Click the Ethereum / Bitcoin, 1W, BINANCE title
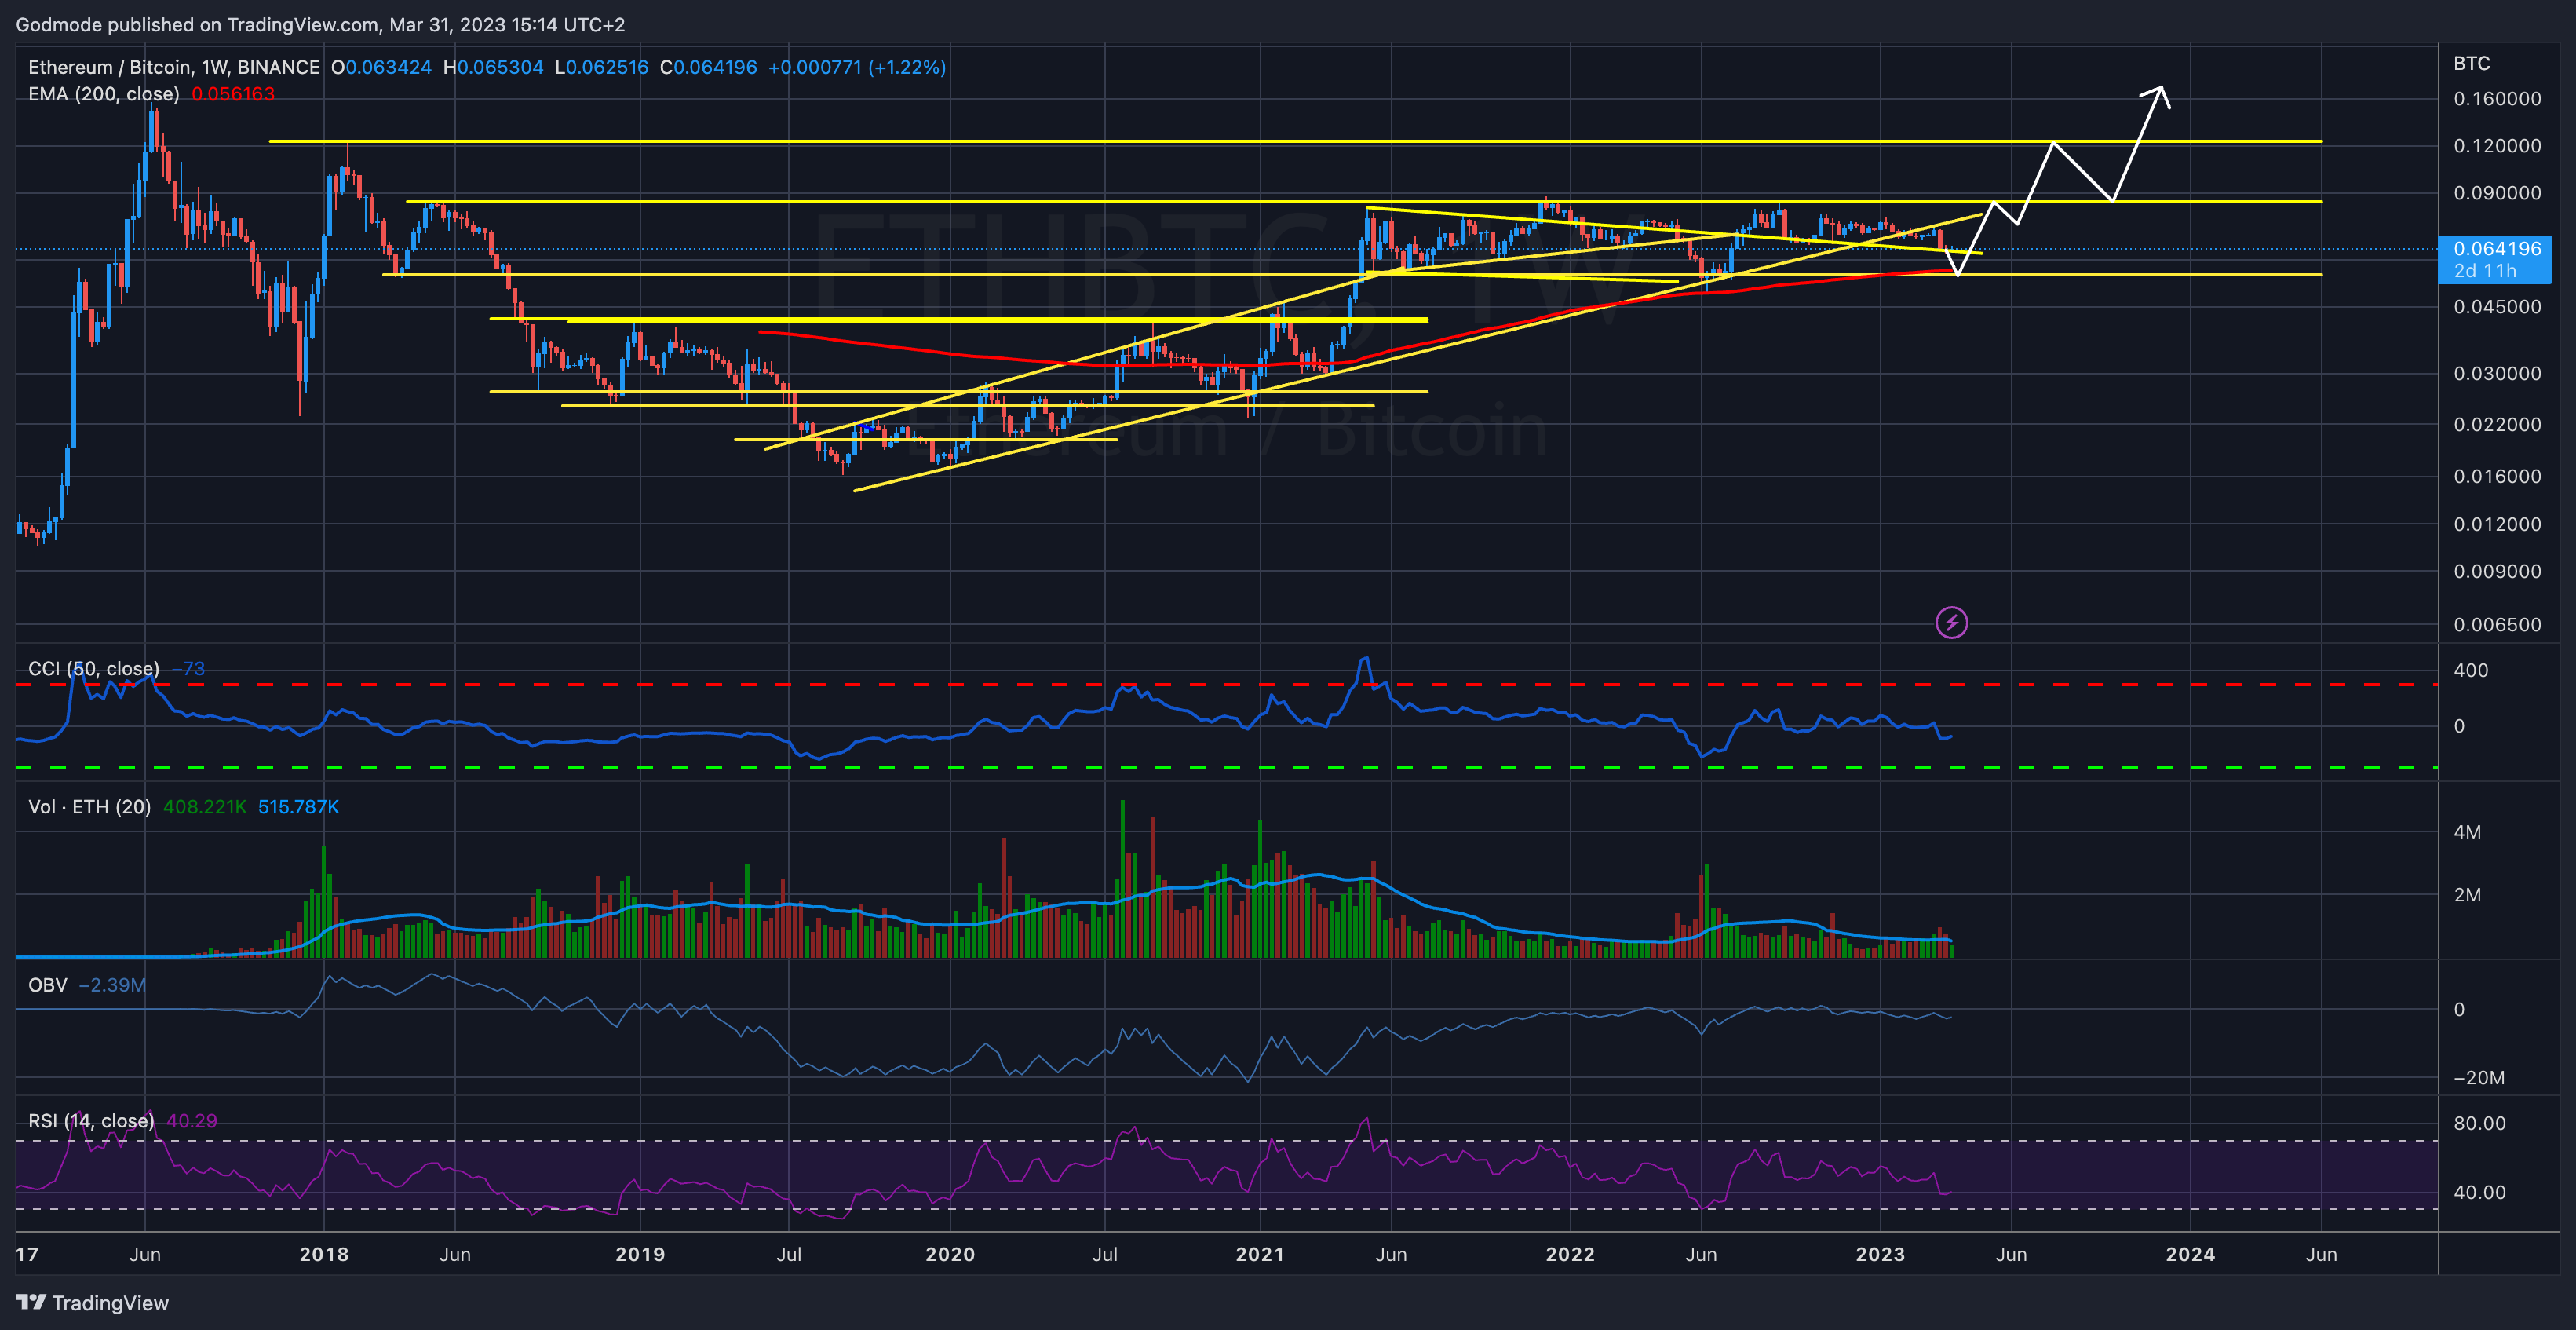The width and height of the screenshot is (2576, 1330). pyautogui.click(x=174, y=67)
